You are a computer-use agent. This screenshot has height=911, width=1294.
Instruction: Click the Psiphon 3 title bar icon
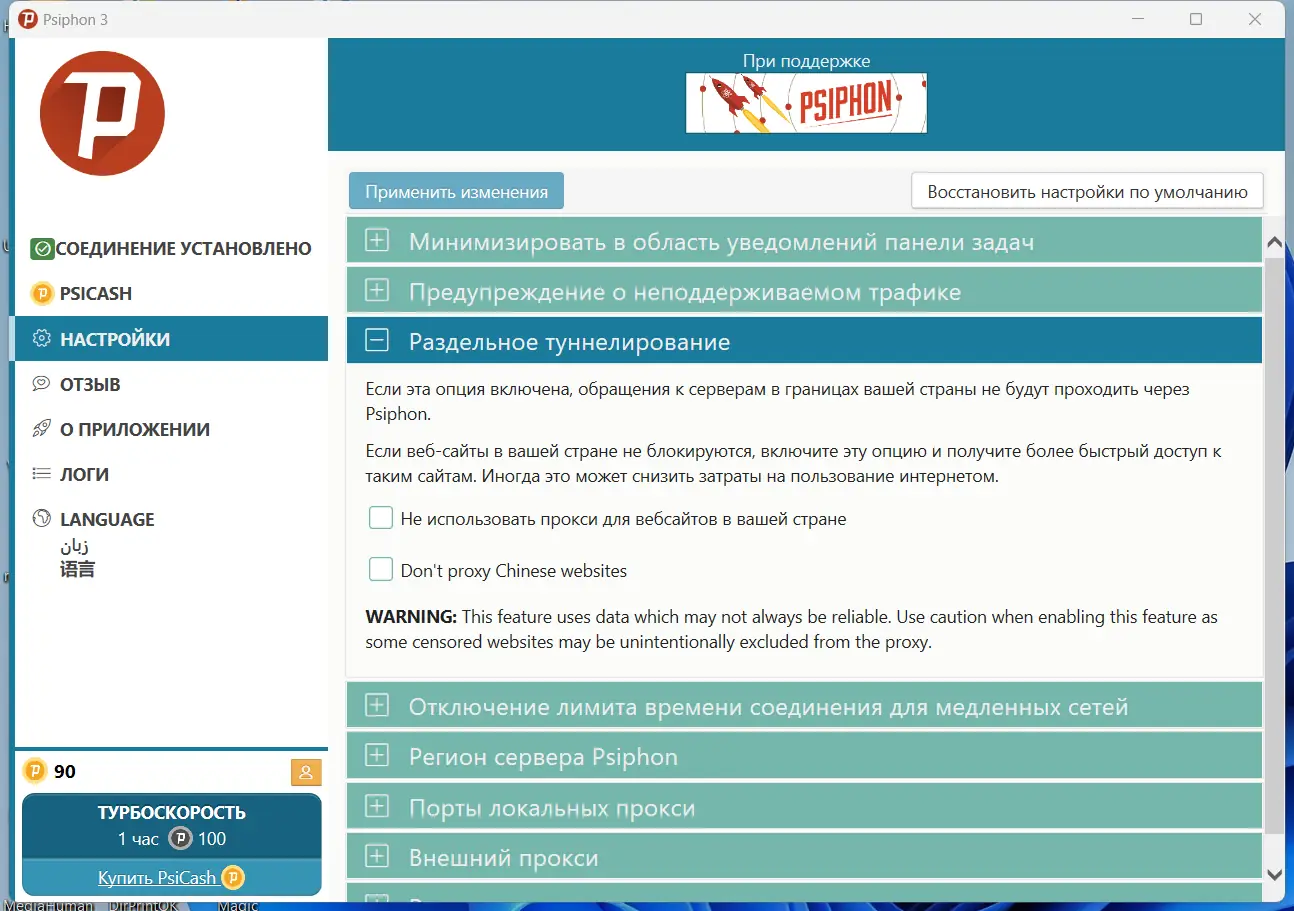[x=28, y=19]
